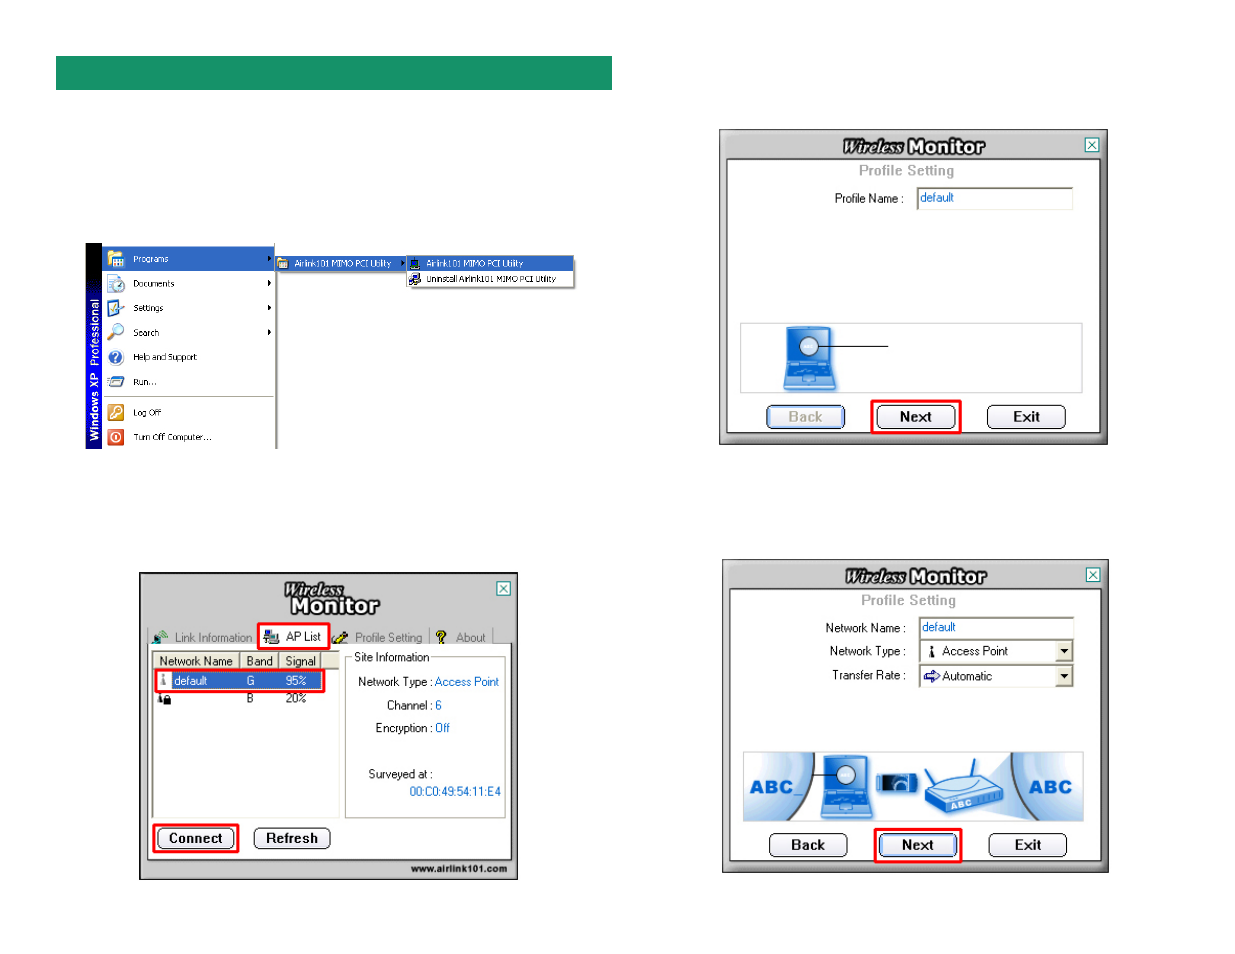Open Search in the Start menu
This screenshot has height=954, width=1235.
pyautogui.click(x=189, y=332)
